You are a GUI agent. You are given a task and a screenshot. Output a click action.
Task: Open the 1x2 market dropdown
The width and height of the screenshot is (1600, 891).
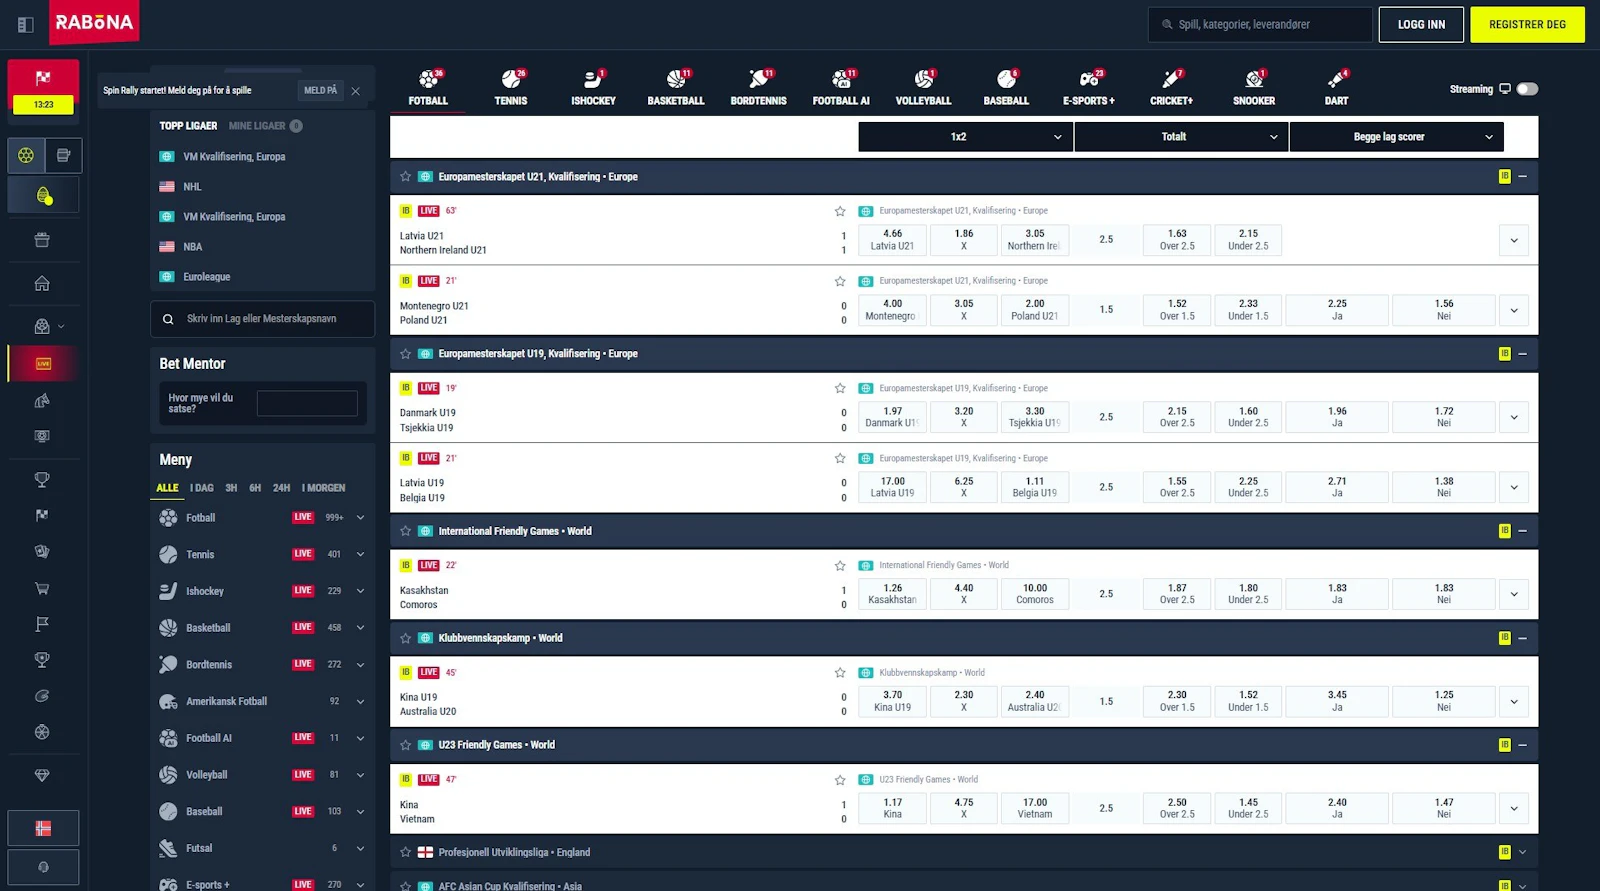tap(965, 137)
